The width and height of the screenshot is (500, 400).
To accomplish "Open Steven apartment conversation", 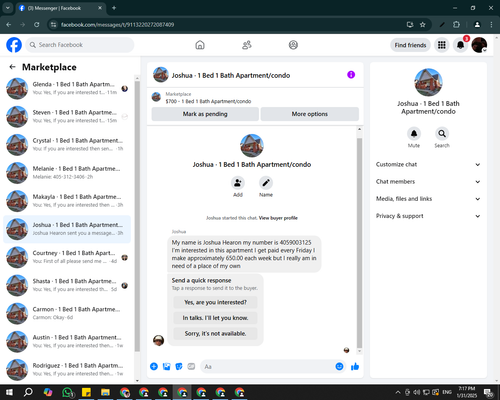I will [x=67, y=116].
